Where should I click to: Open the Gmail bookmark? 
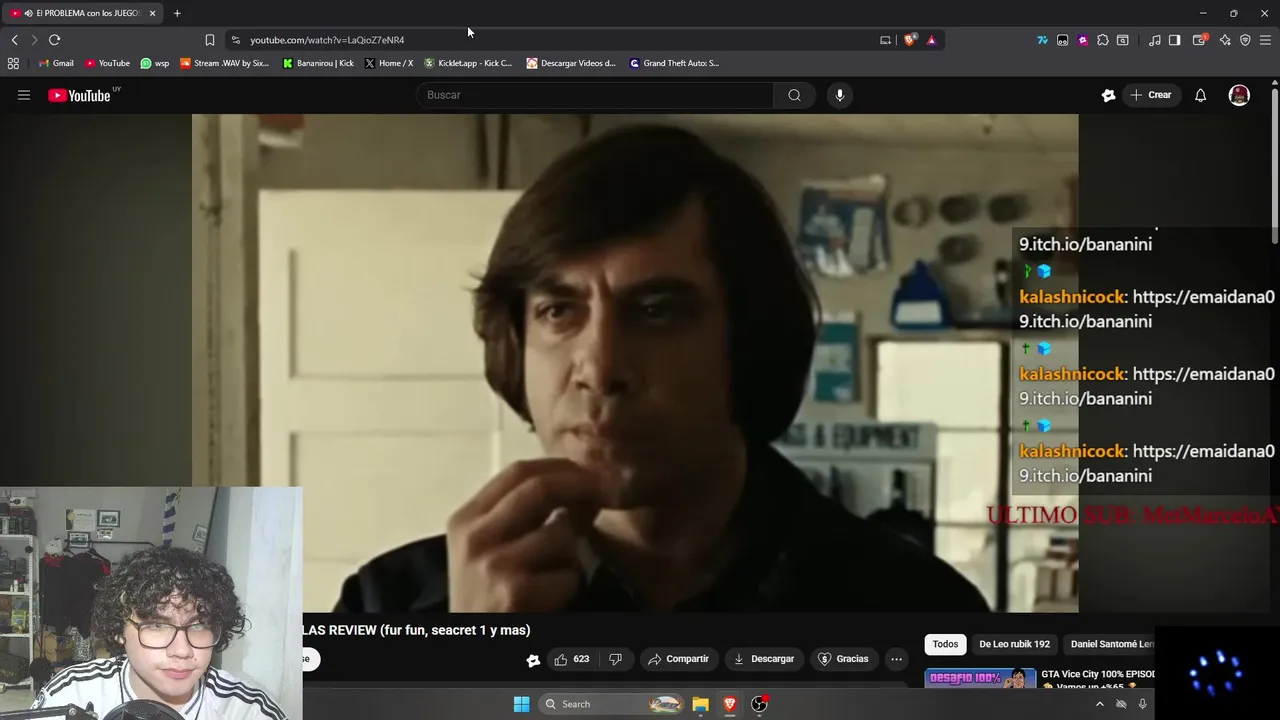[x=56, y=63]
